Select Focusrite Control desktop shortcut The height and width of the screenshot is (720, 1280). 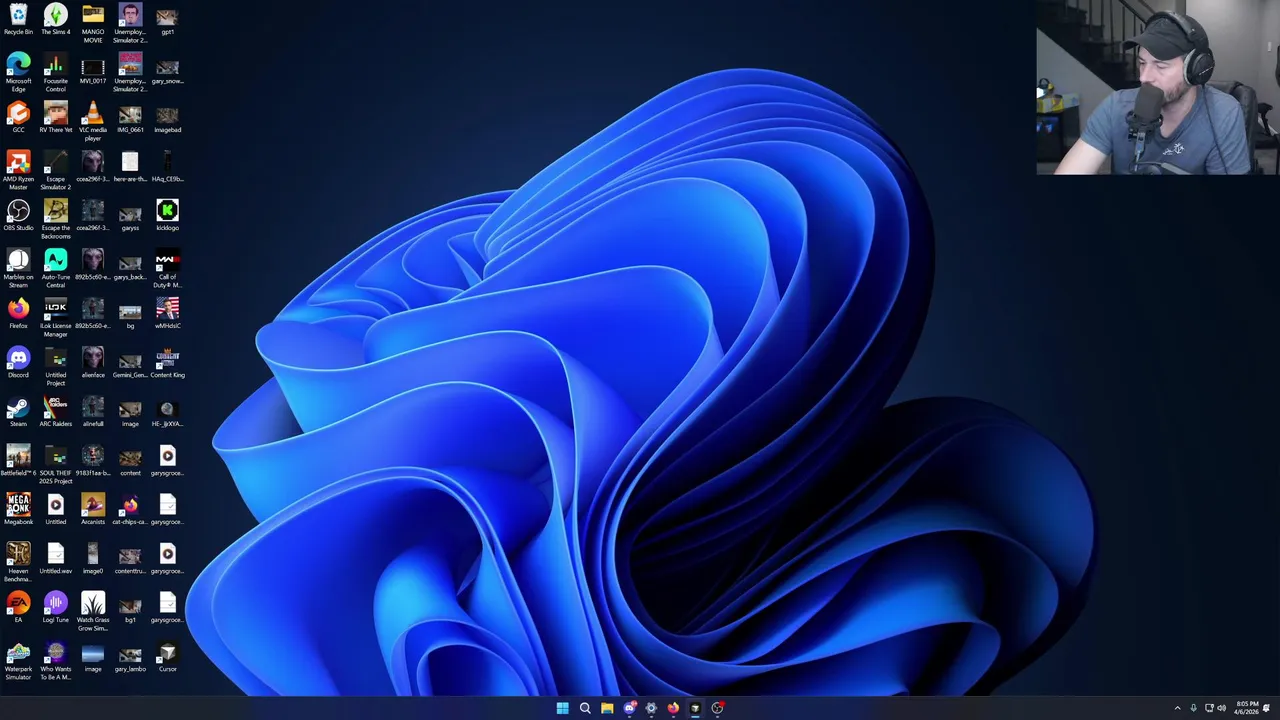click(x=55, y=72)
